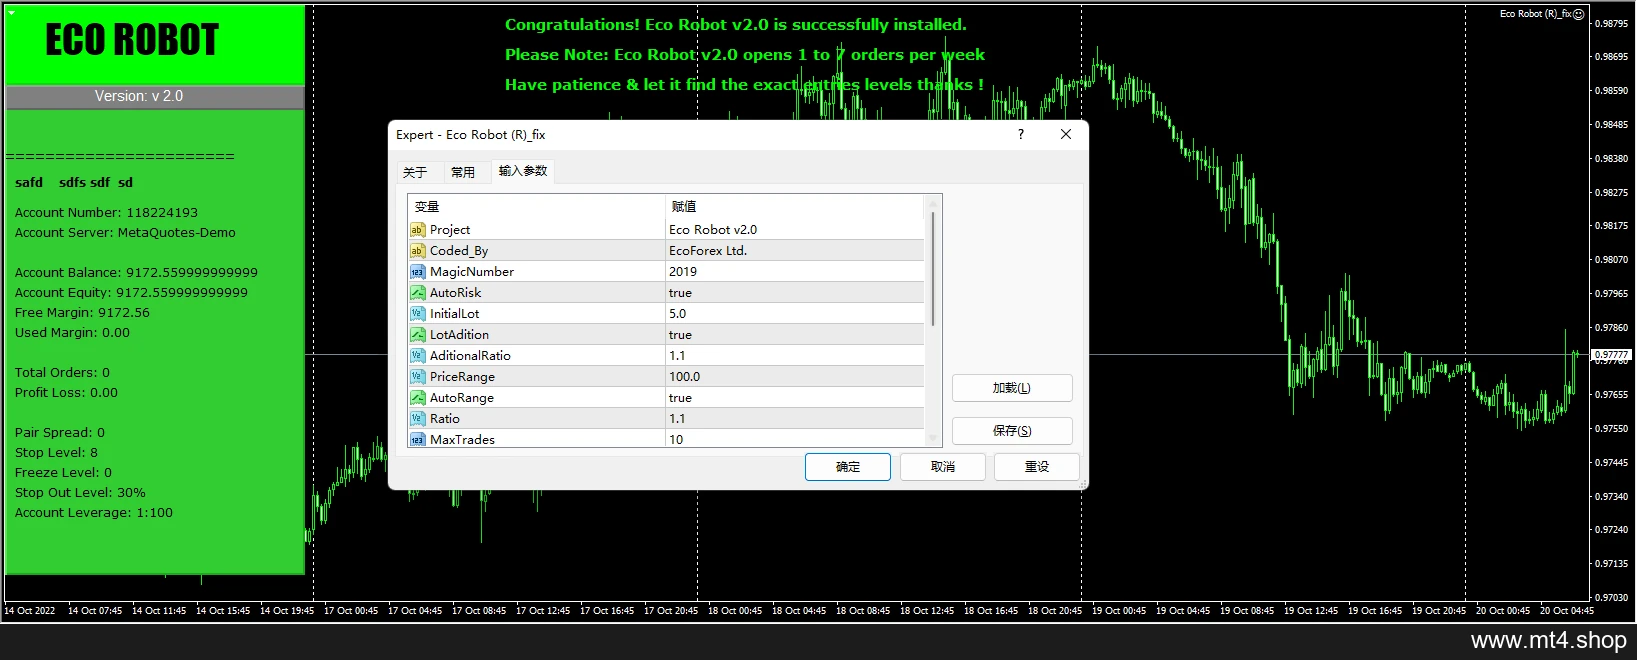This screenshot has width=1637, height=660.
Task: Click the AutoRisk row boolean icon
Action: [x=417, y=293]
